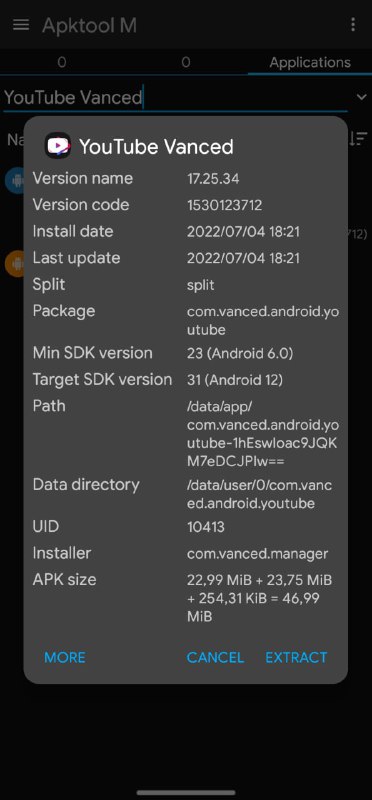
Task: Open the middle tab labeled 0
Action: [186, 62]
